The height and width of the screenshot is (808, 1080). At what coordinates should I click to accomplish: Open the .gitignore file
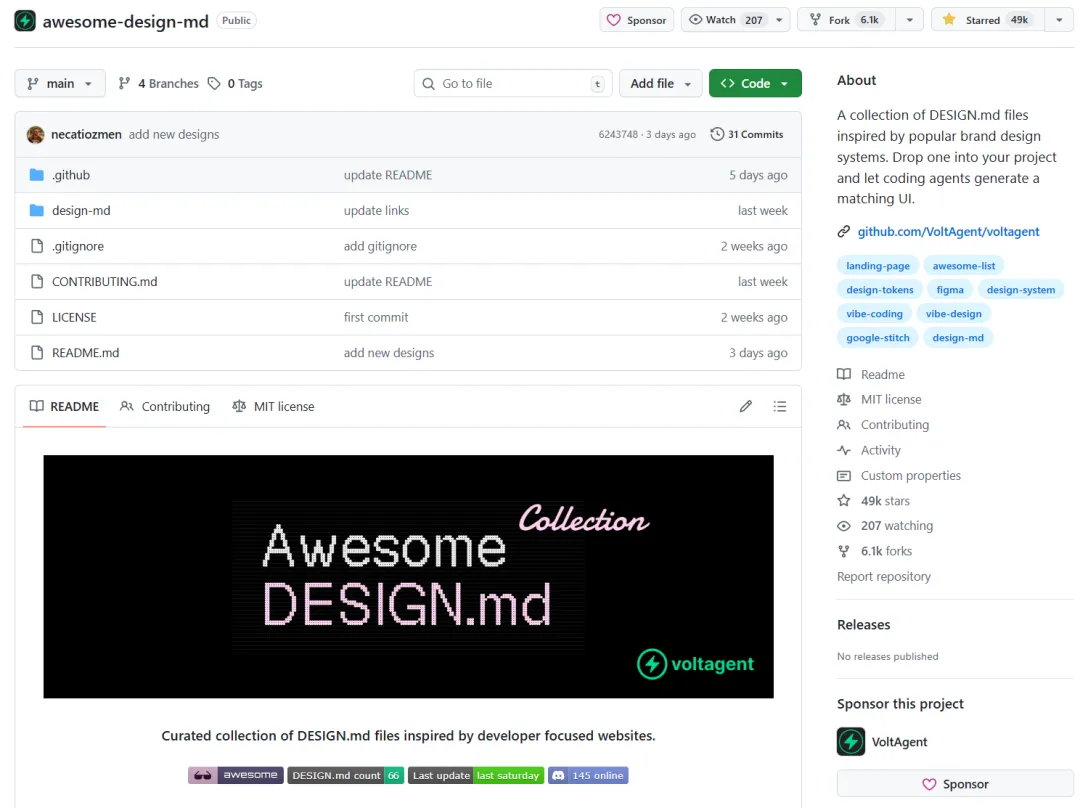pos(78,246)
